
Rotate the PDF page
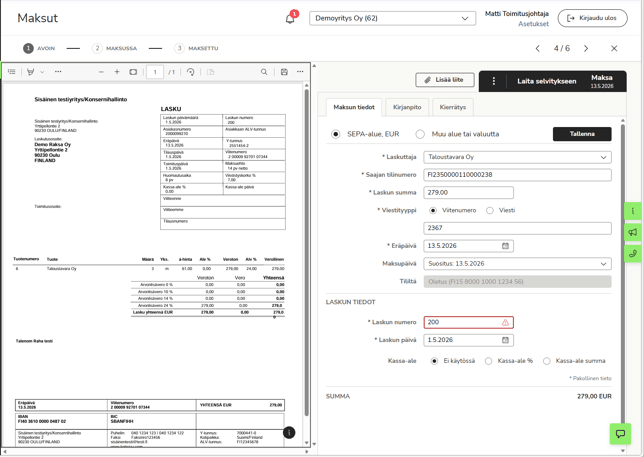[x=191, y=72]
